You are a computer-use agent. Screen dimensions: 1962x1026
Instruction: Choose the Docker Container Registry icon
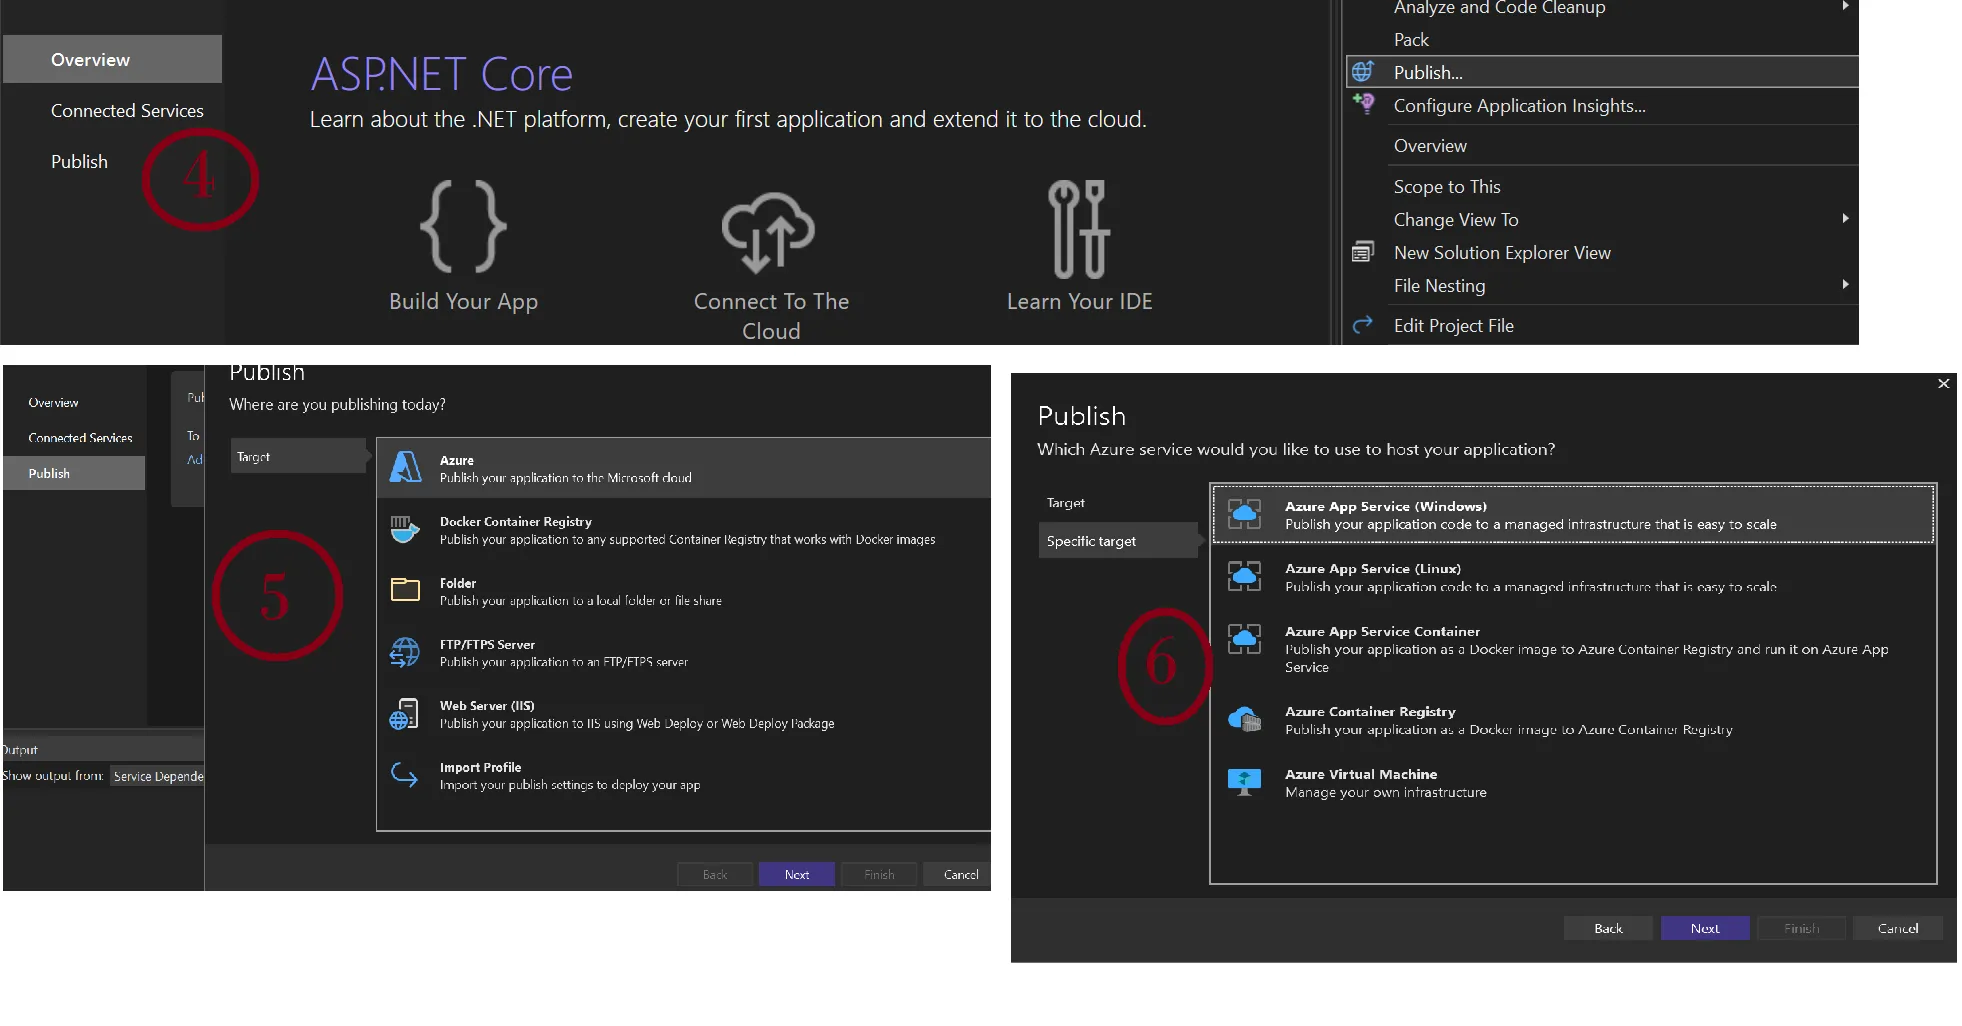pyautogui.click(x=405, y=529)
